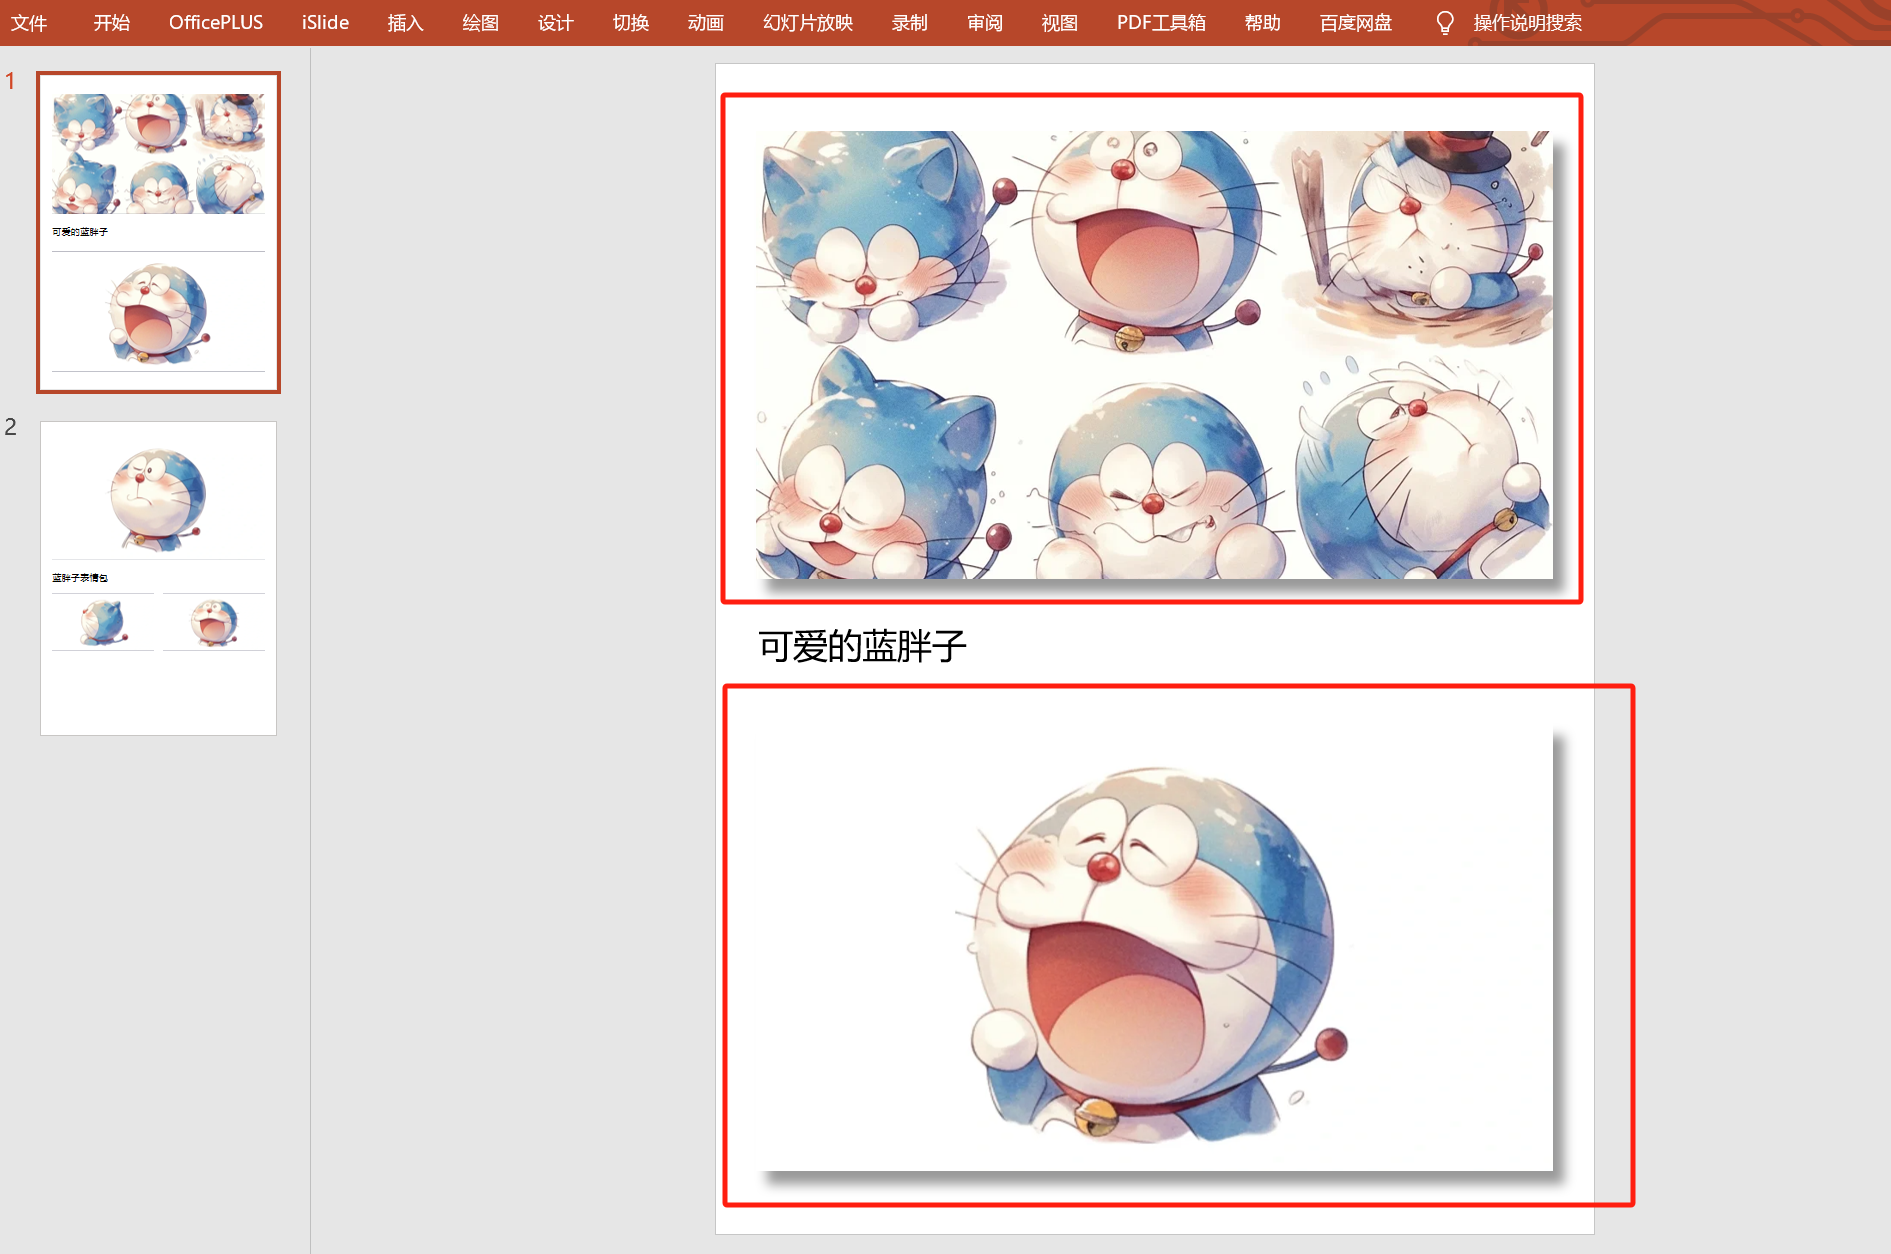Switch to the 插入 ribbon tab
The image size is (1891, 1254).
tap(405, 22)
